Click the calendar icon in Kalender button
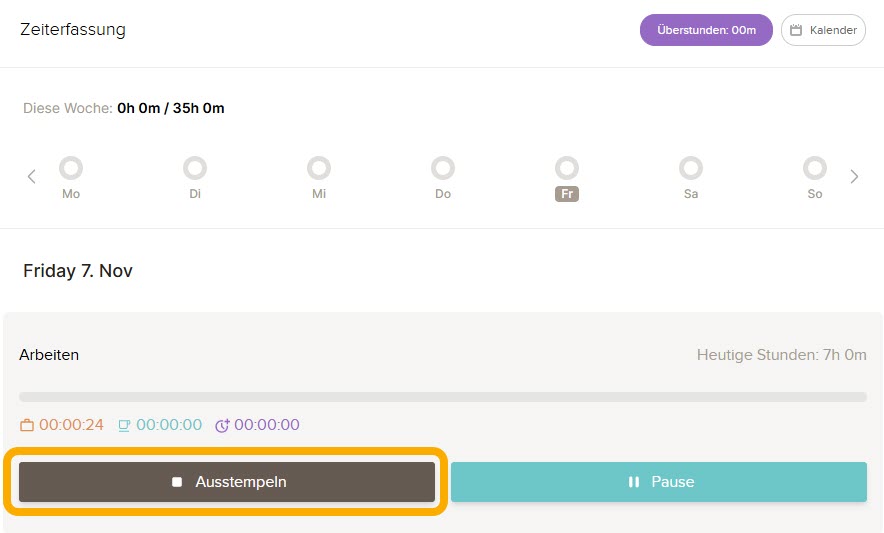 (x=796, y=30)
